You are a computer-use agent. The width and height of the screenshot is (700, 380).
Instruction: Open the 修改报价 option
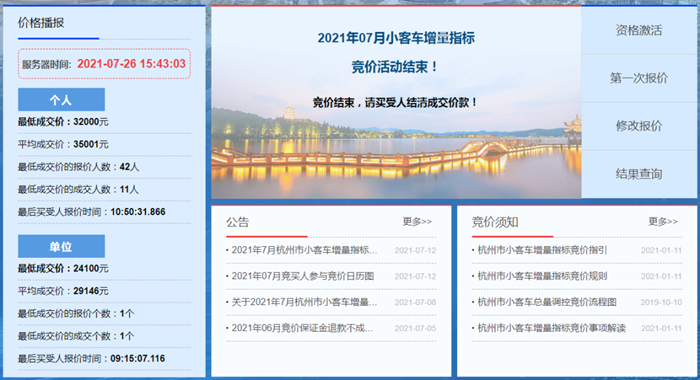[639, 126]
